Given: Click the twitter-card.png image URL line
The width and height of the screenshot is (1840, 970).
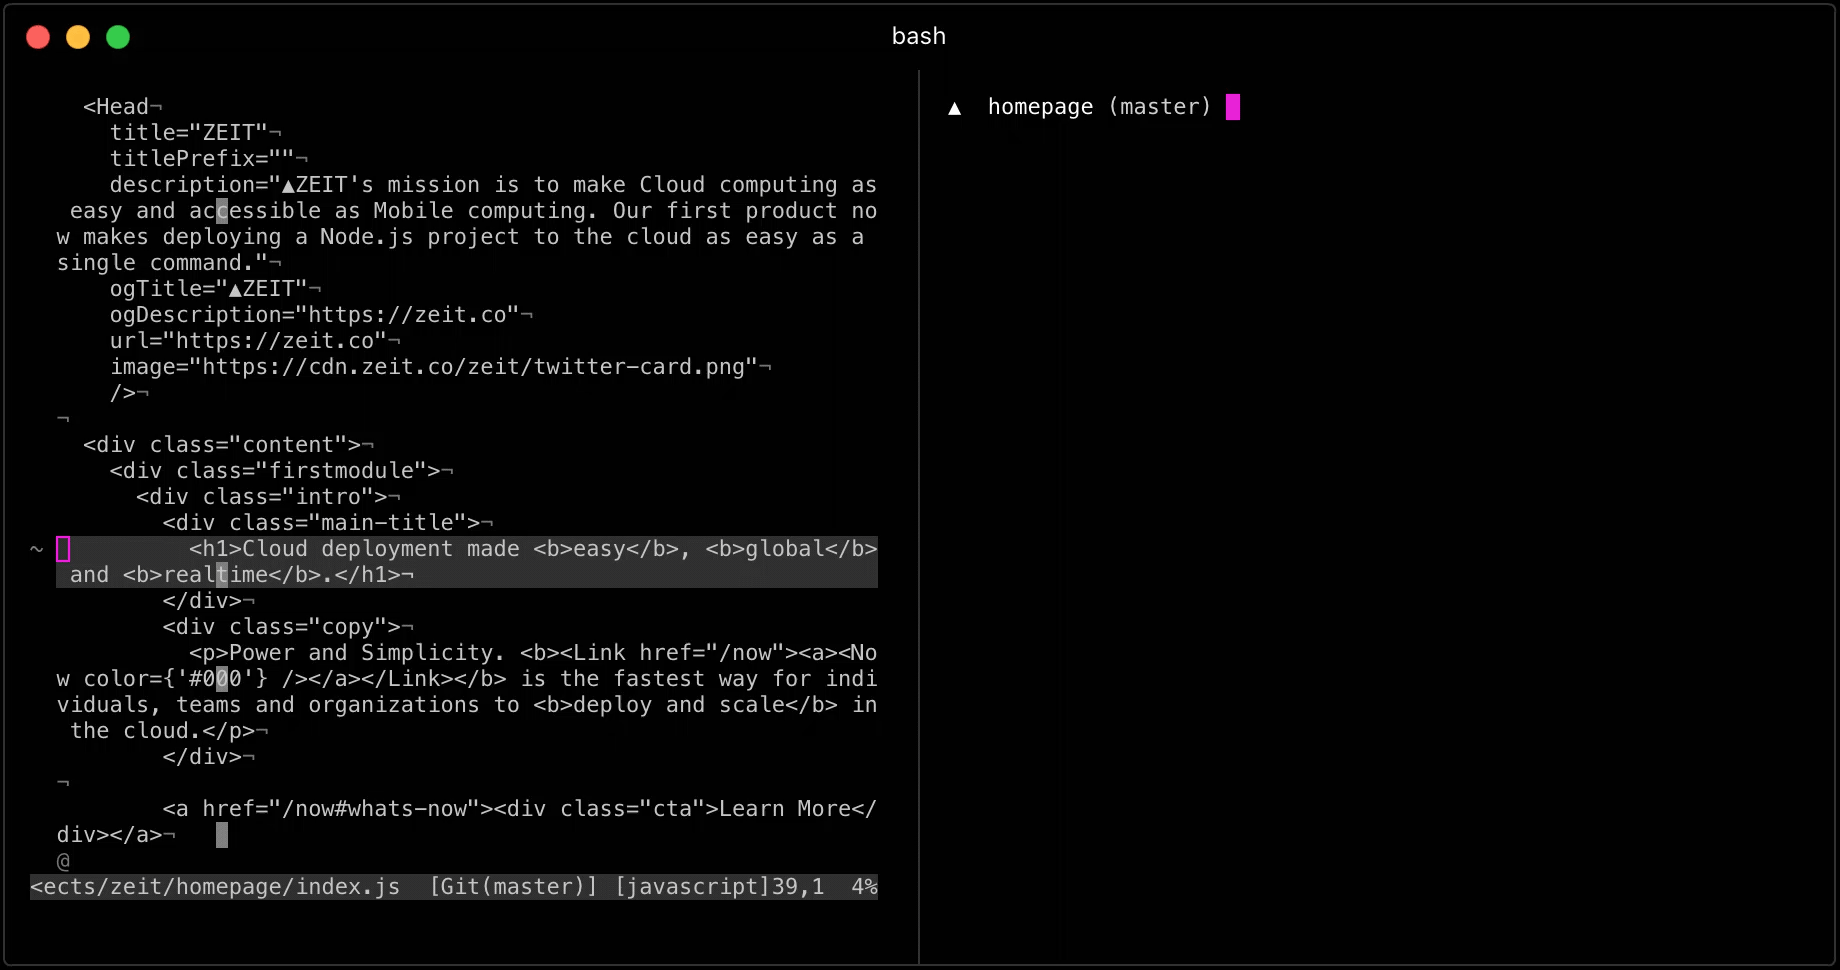Looking at the screenshot, I should pos(440,367).
